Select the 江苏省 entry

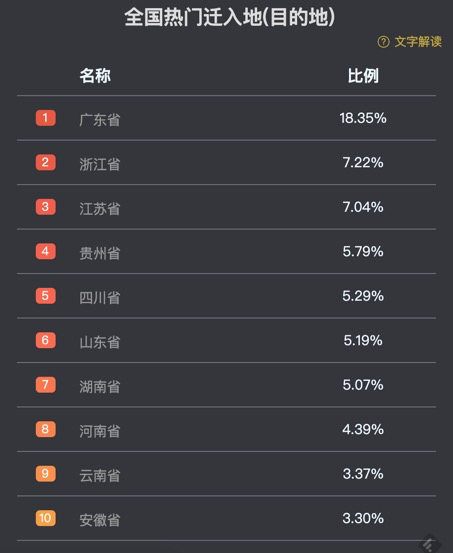100,209
